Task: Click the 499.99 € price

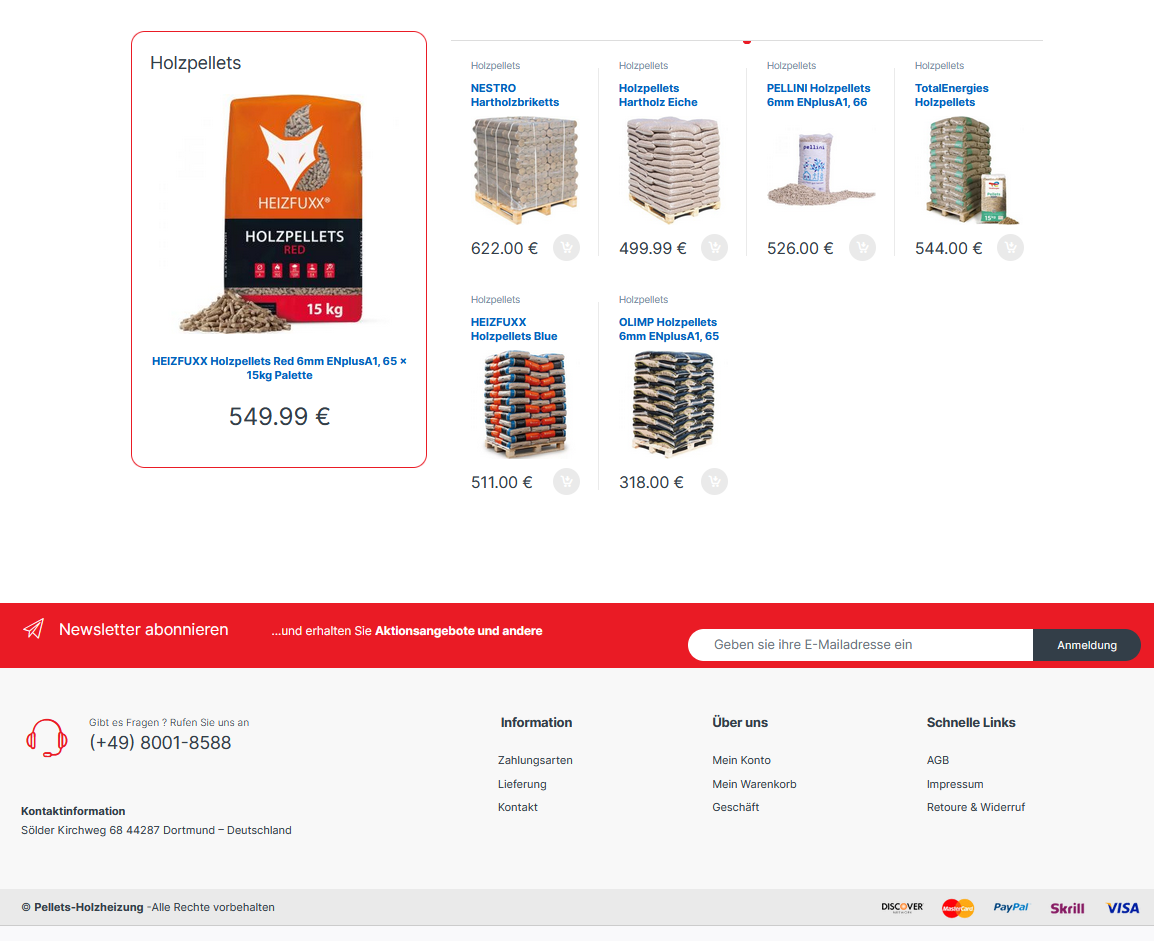Action: [652, 248]
